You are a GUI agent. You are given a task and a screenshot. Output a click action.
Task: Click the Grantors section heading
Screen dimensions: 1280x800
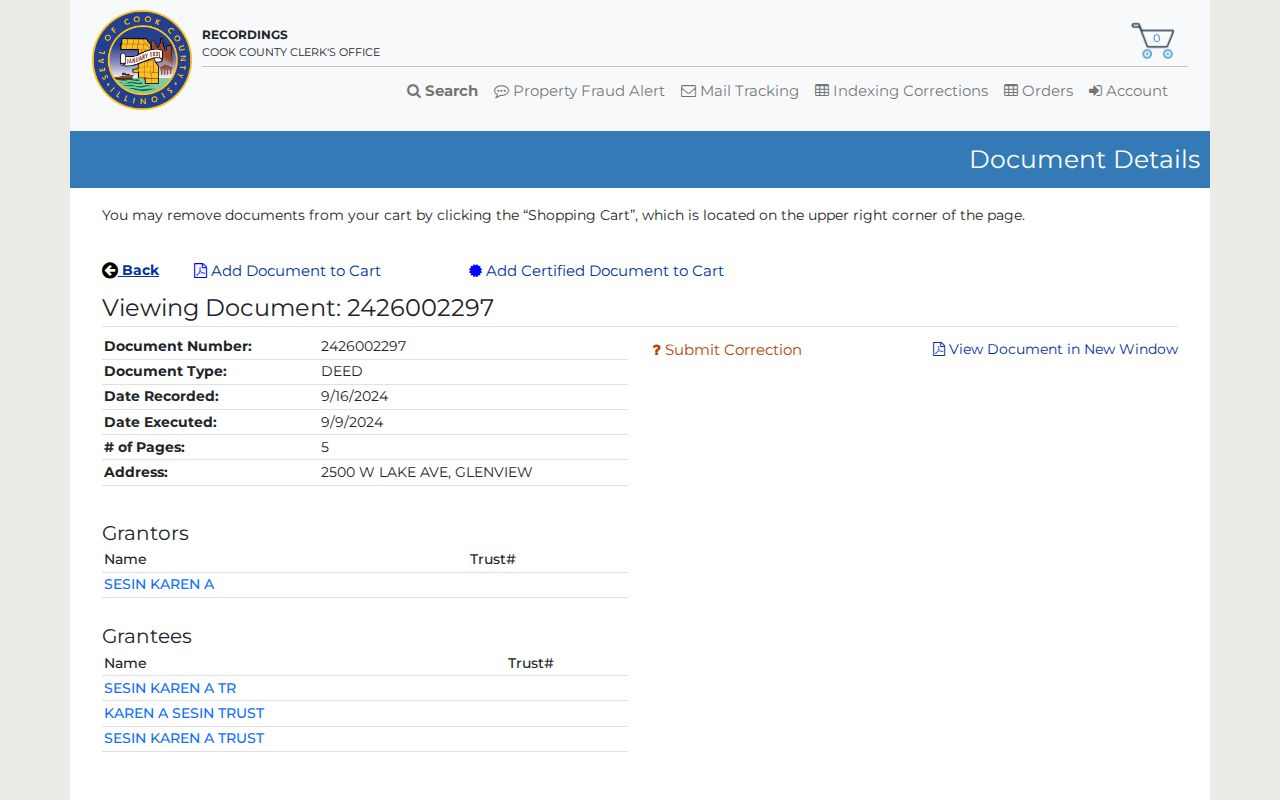(x=145, y=533)
